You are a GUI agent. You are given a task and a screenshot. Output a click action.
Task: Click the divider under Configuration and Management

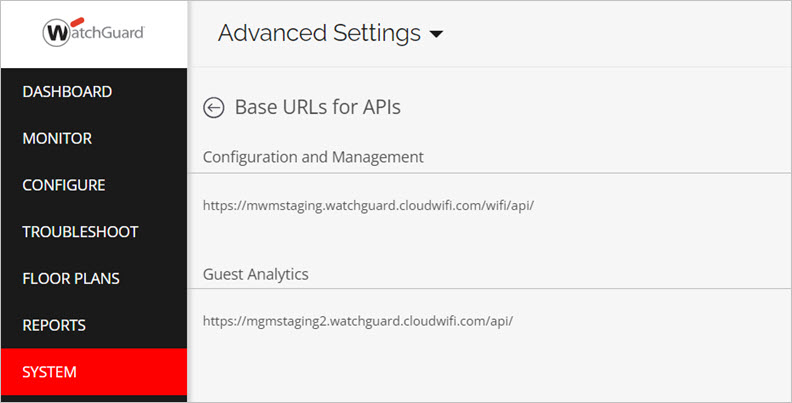coord(490,173)
